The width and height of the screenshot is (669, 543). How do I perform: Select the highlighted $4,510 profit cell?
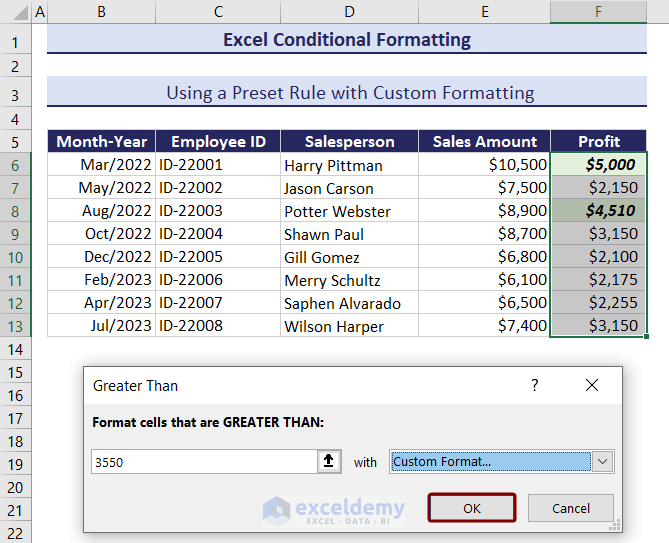tap(598, 211)
